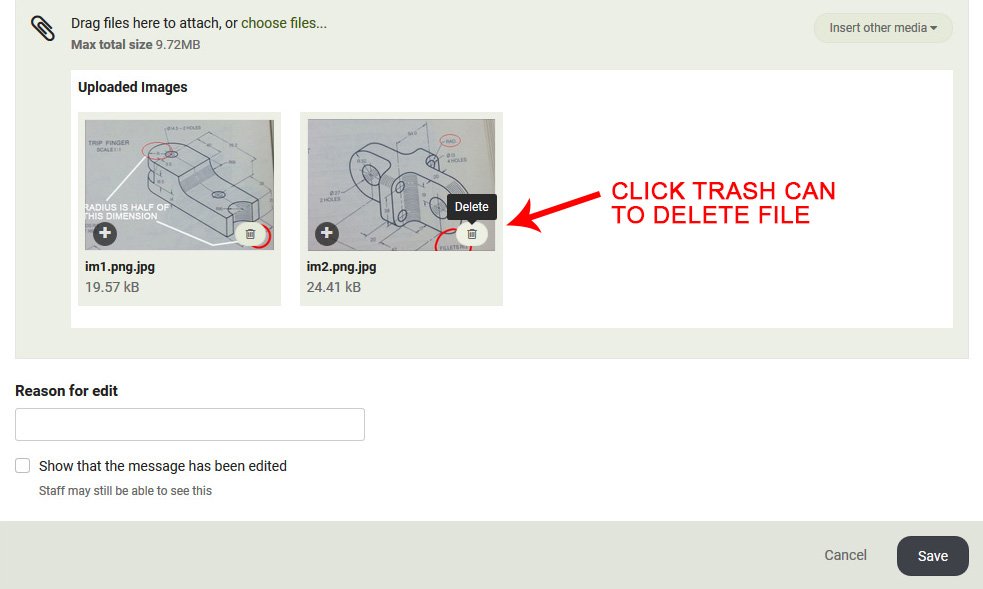Open the im1.png.jpg image thumbnail
The height and width of the screenshot is (589, 983).
click(179, 185)
